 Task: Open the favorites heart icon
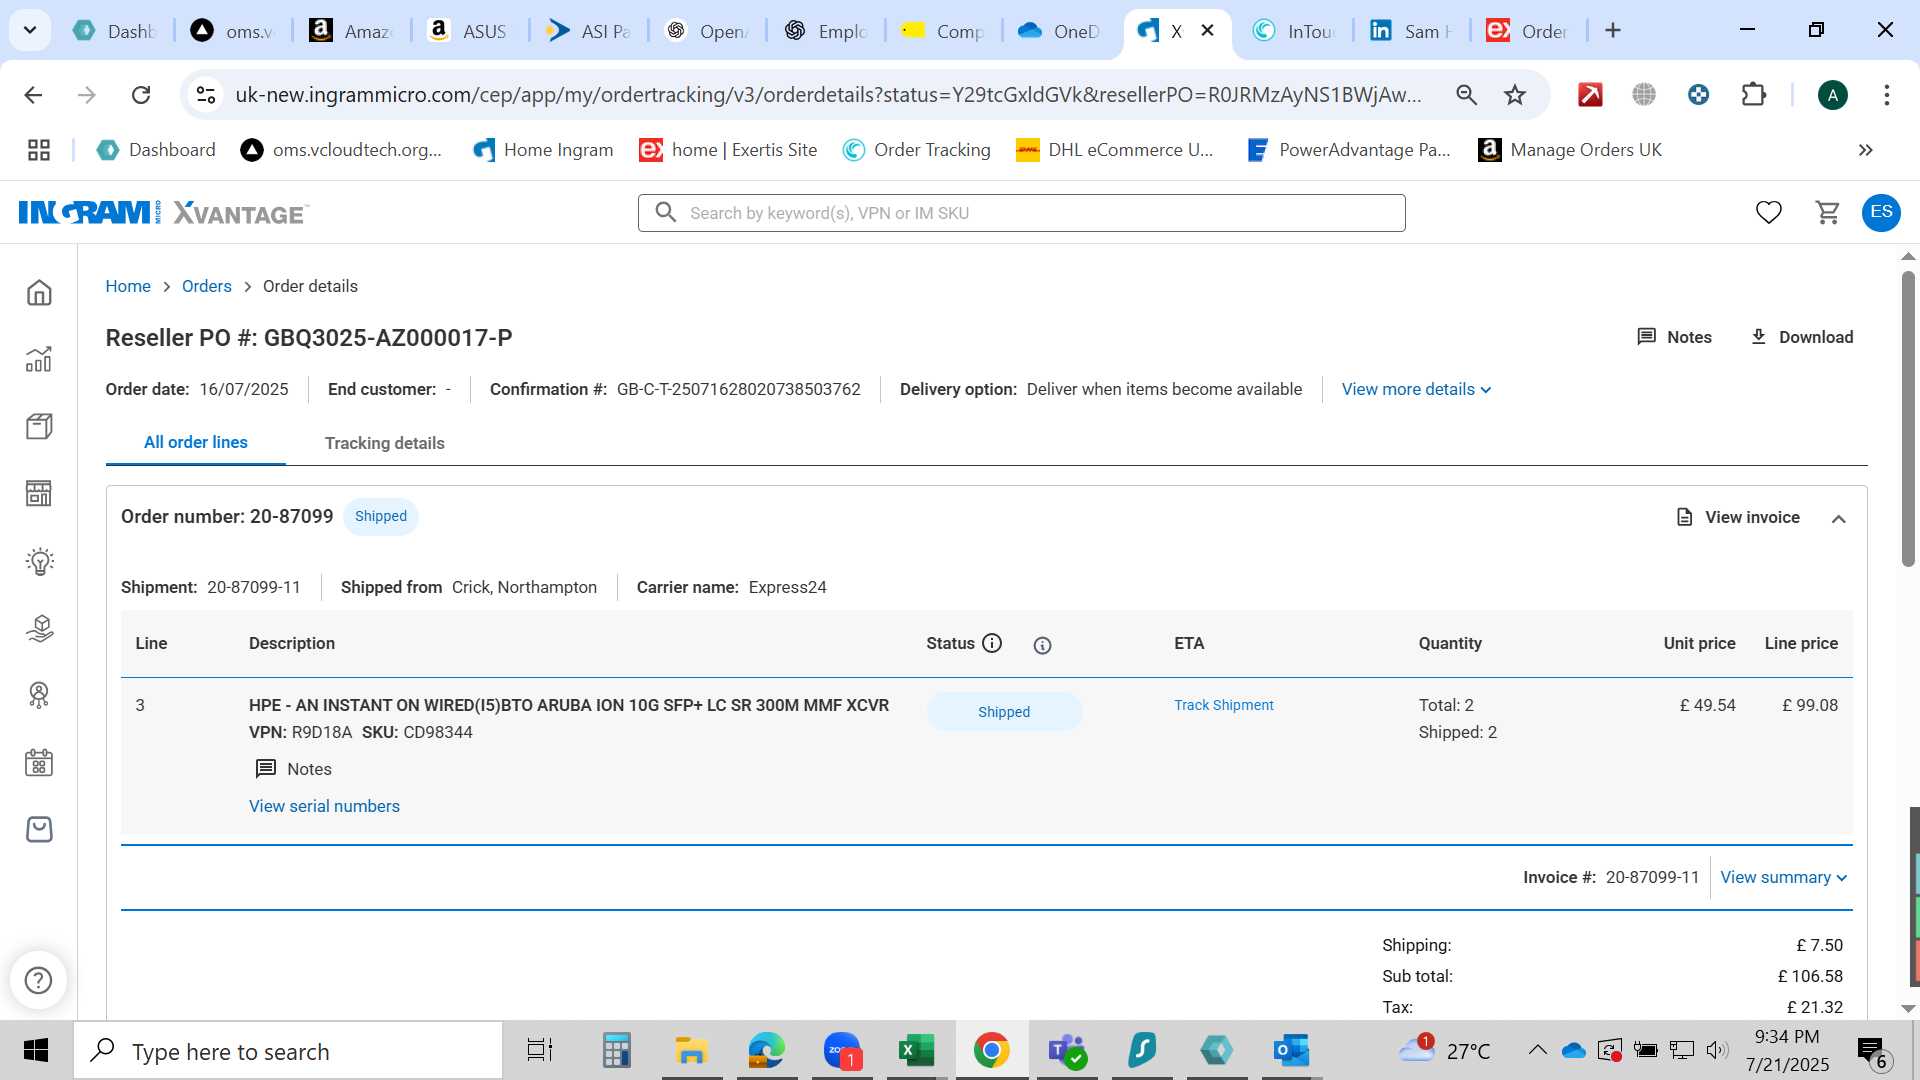pos(1769,212)
